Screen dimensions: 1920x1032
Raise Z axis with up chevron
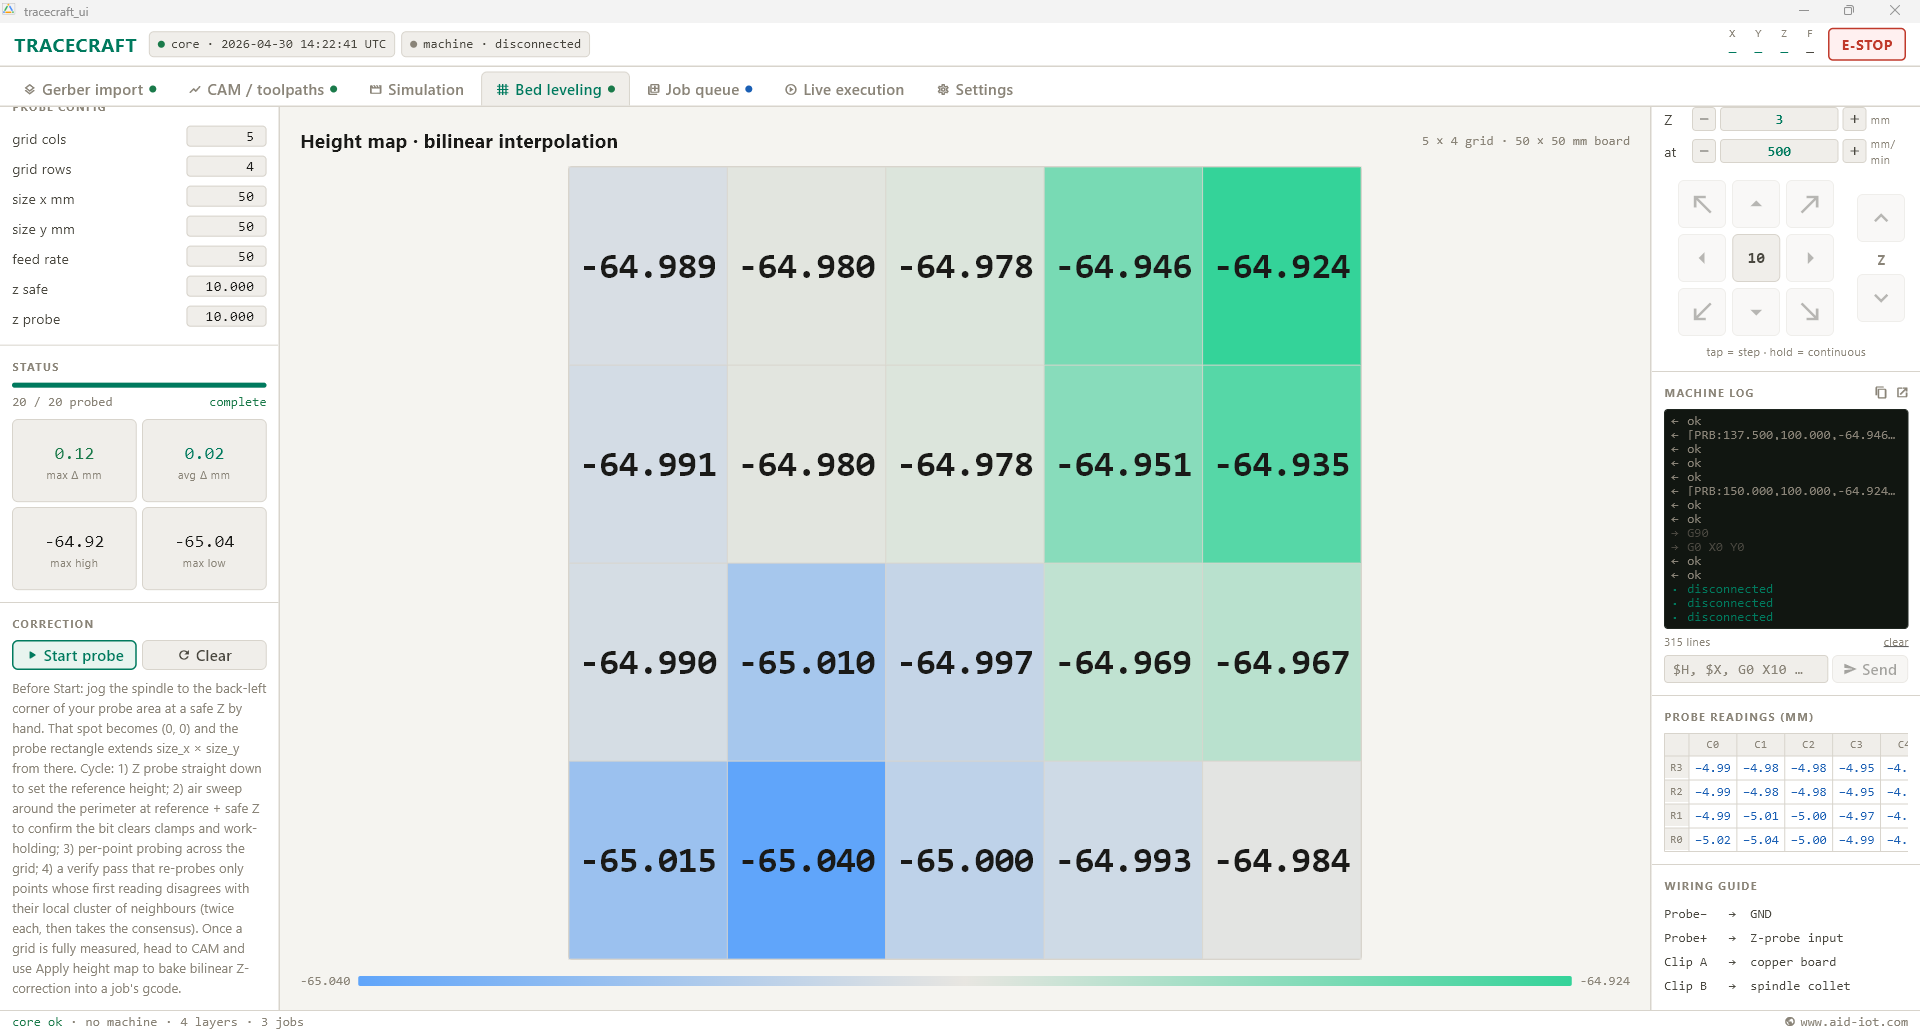(1881, 218)
